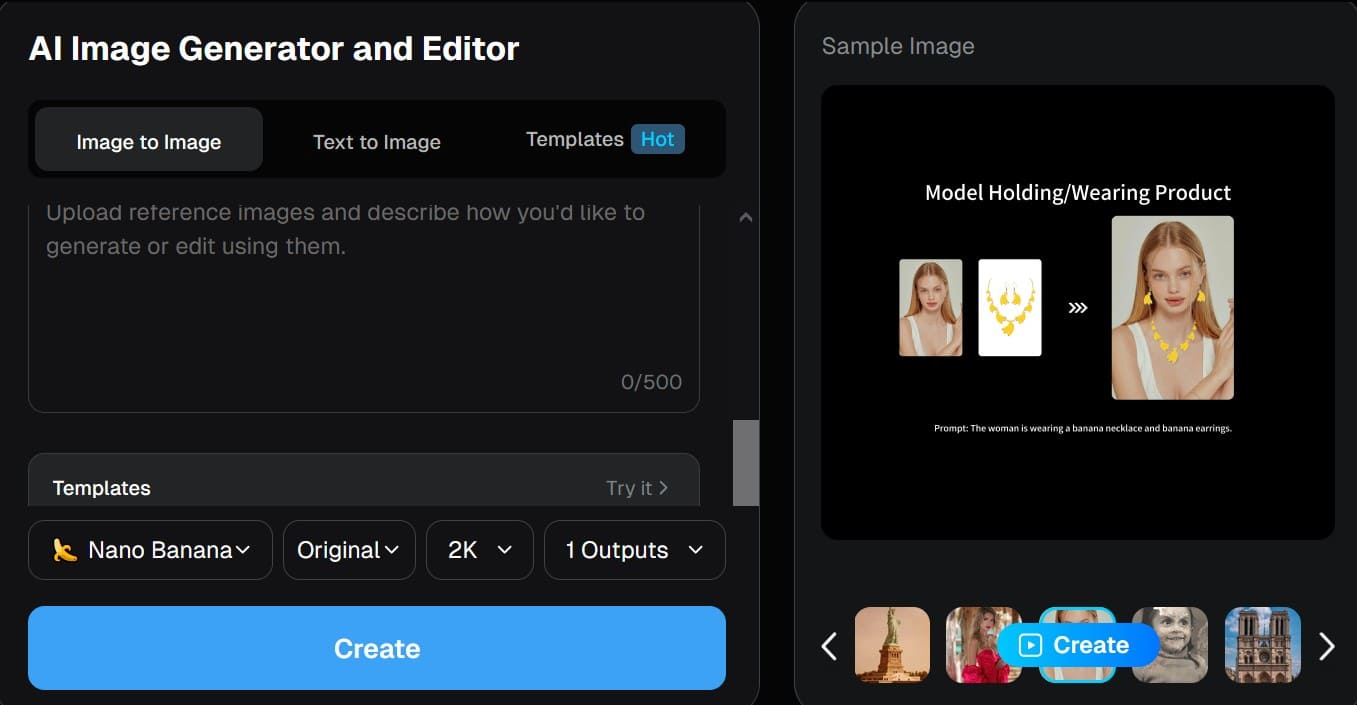Click the Hot badge beside Templates
This screenshot has height=705, width=1357.
click(657, 139)
